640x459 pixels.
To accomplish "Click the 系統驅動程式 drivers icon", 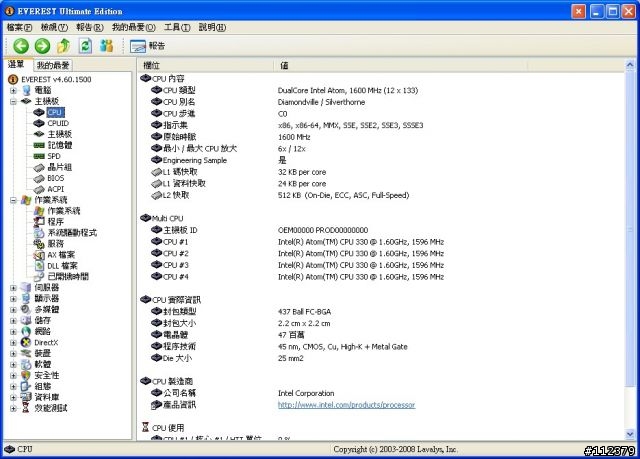I will 39,233.
